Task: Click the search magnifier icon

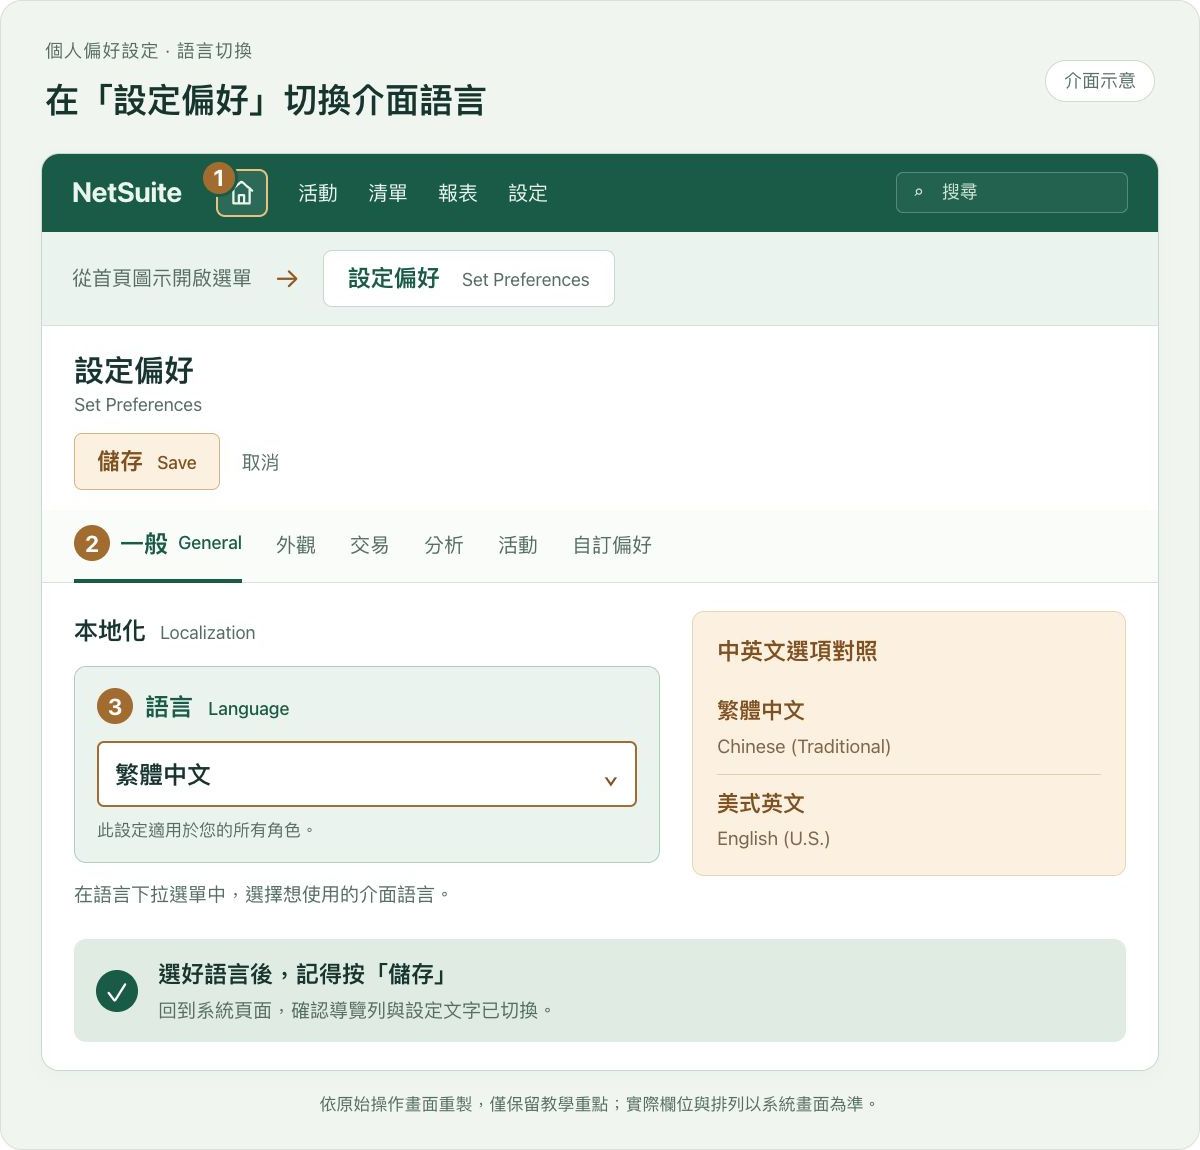Action: coord(918,193)
